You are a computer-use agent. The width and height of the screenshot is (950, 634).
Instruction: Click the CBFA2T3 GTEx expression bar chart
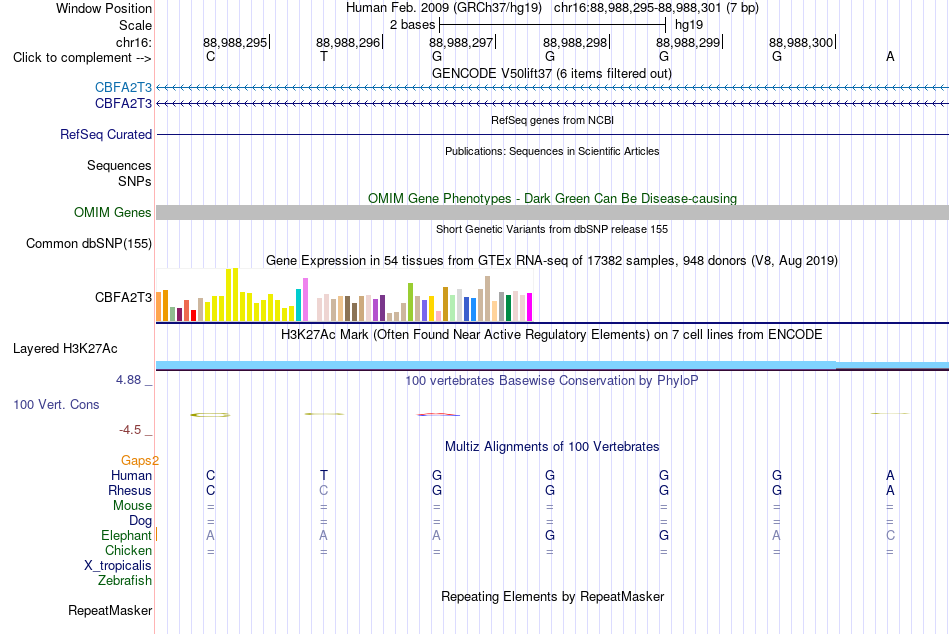pos(344,295)
